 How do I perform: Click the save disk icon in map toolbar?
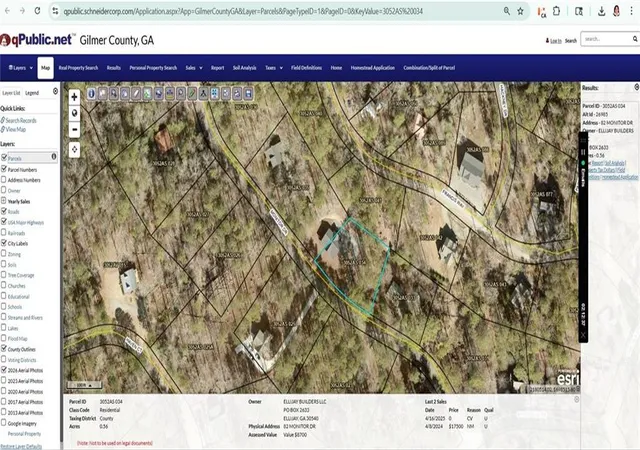[x=248, y=94]
